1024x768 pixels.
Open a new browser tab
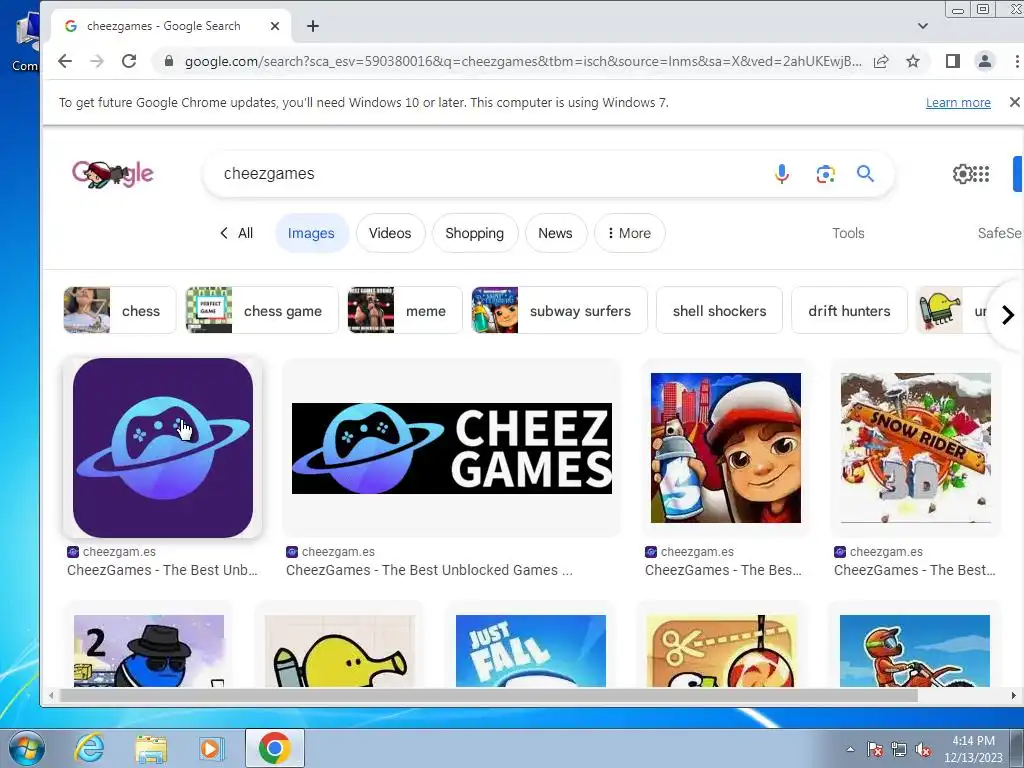tap(313, 26)
